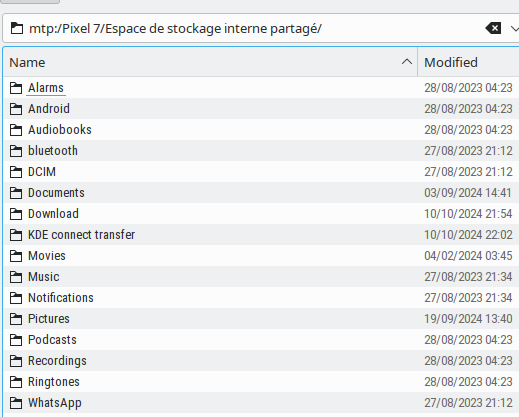Image resolution: width=519 pixels, height=417 pixels.
Task: Sort by the Modified column header
Action: pyautogui.click(x=468, y=62)
